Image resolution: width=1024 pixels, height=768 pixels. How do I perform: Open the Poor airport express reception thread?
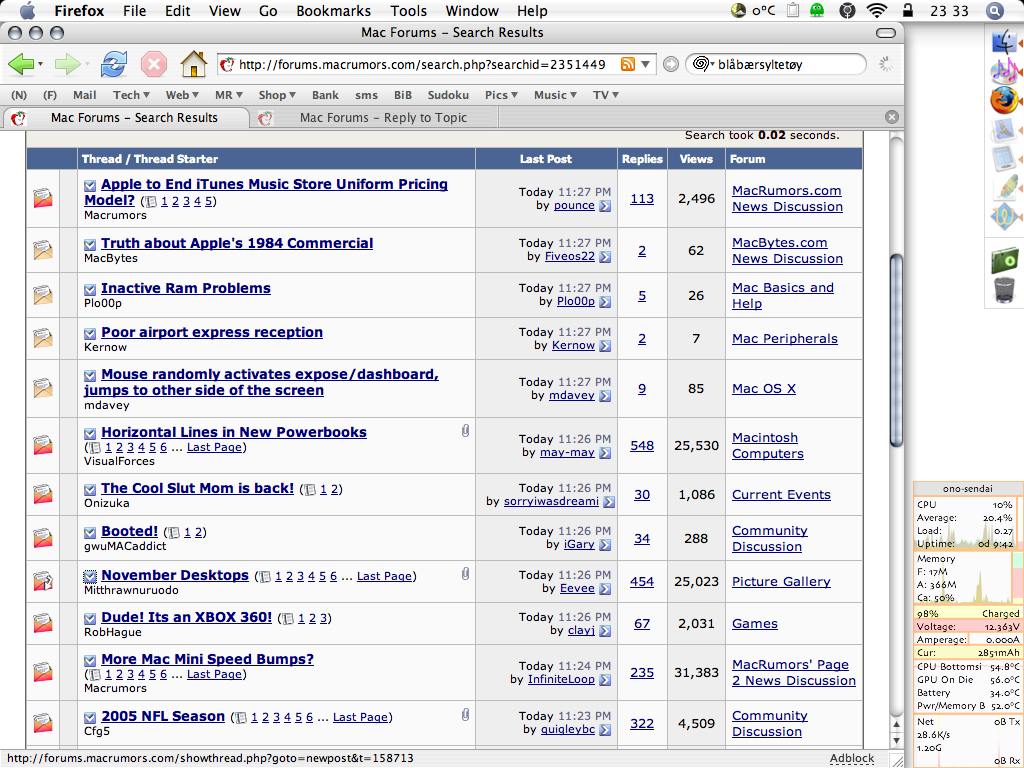212,332
